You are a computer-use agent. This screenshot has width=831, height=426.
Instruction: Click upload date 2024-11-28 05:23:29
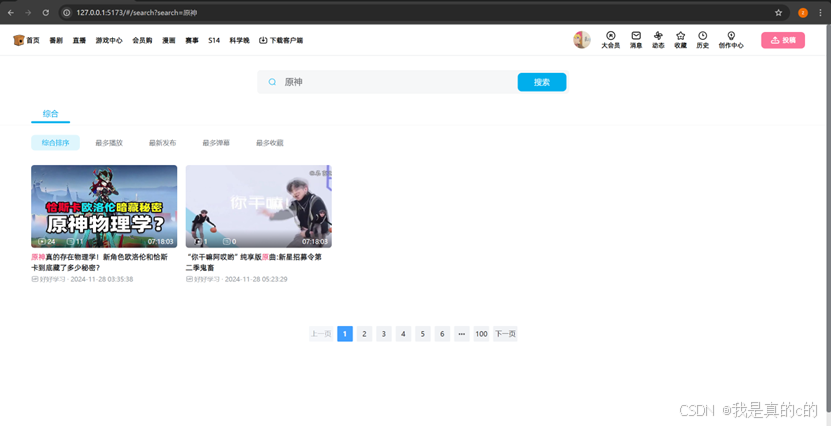coord(256,279)
